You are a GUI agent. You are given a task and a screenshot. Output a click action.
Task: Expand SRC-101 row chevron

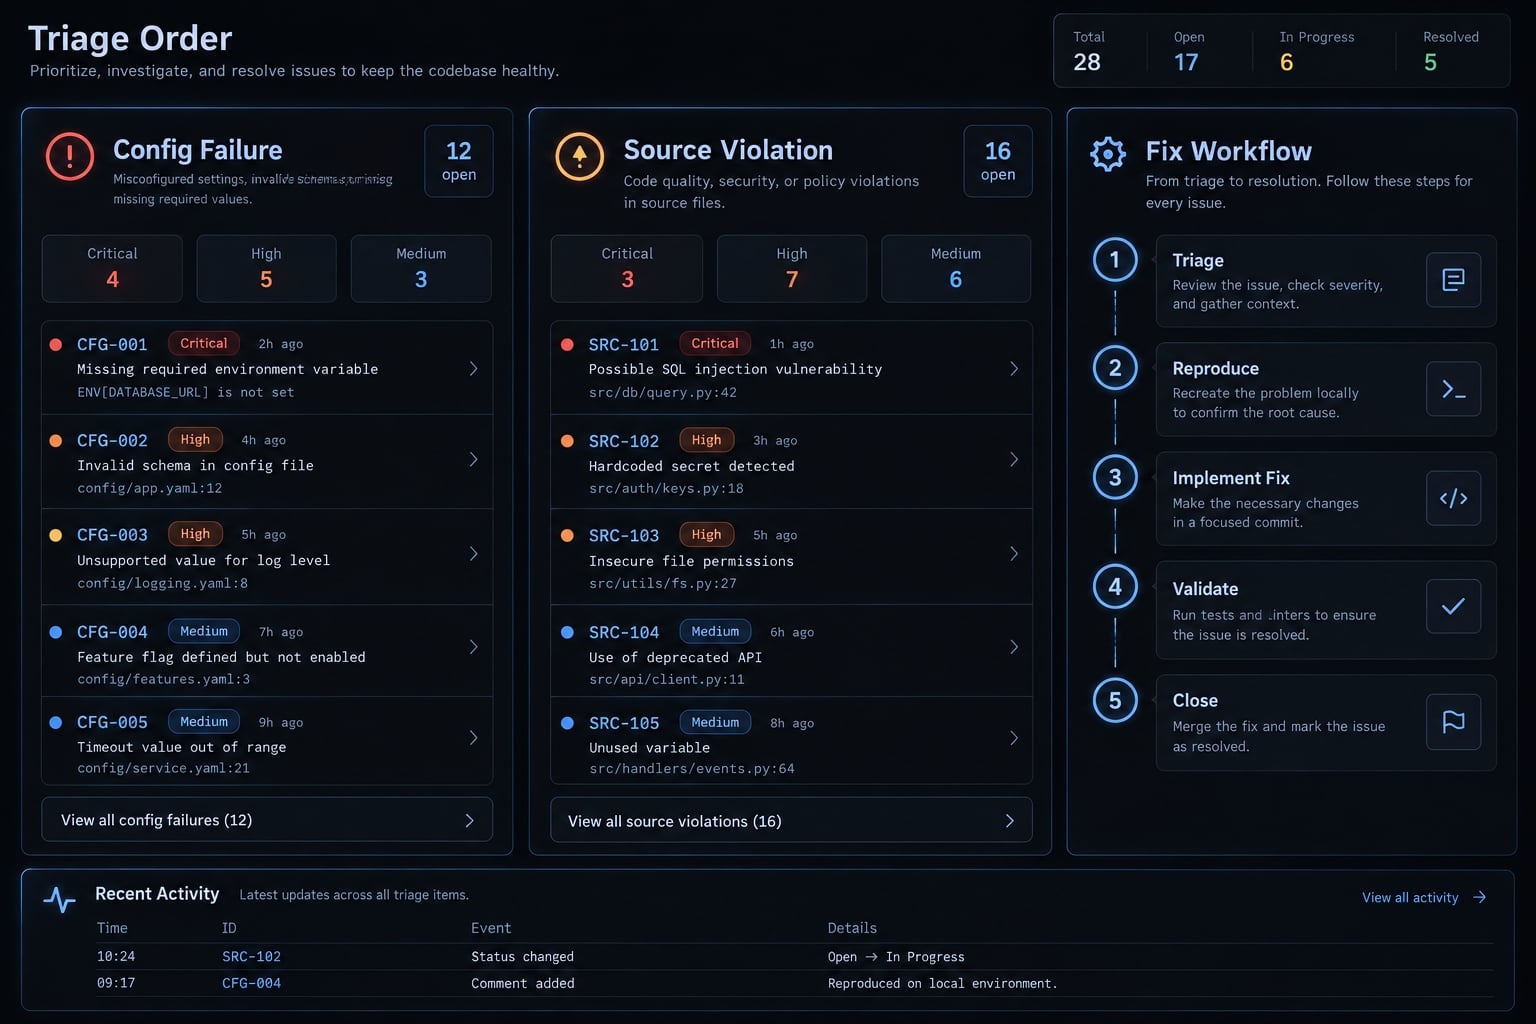pyautogui.click(x=1014, y=368)
